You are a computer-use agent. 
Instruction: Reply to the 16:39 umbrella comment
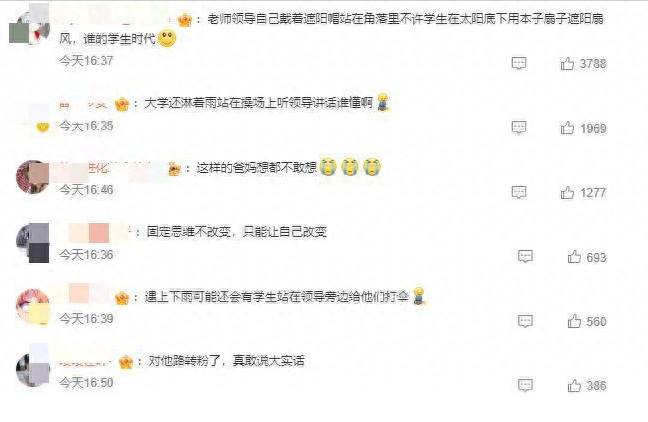click(525, 321)
